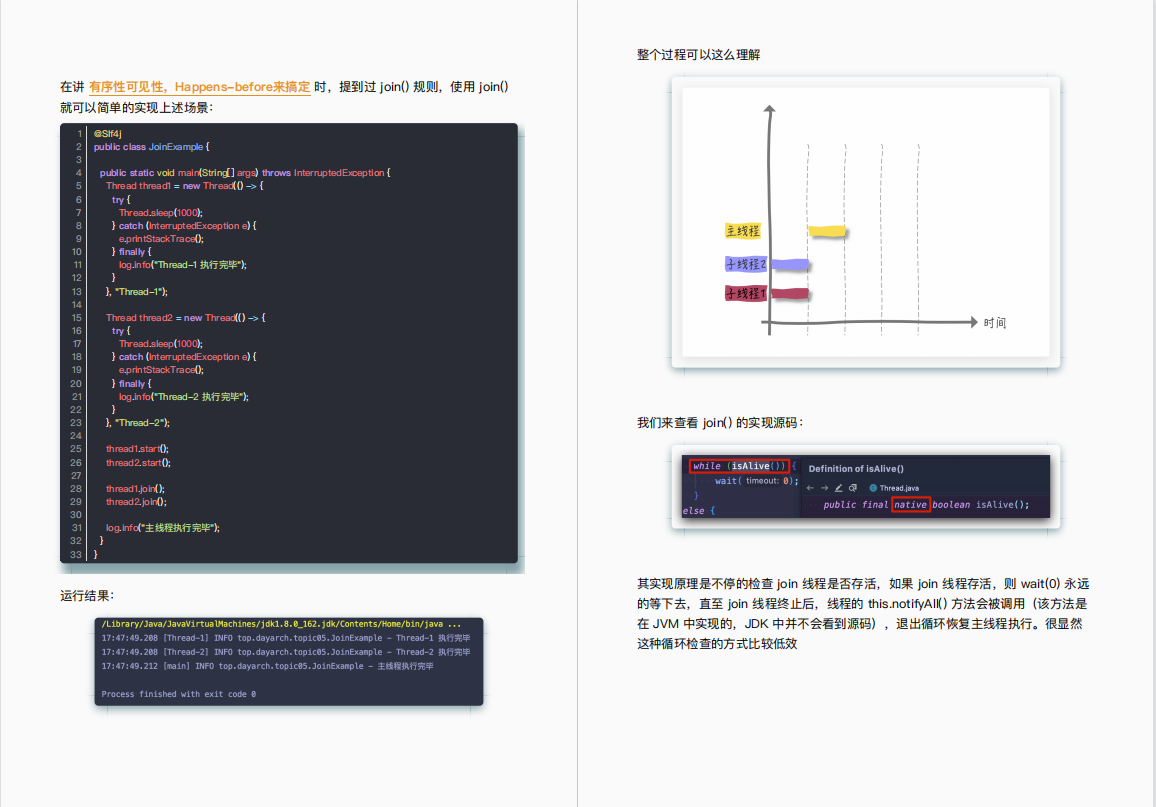Viewport: 1156px width, 807px height.
Task: Click the log.info '主线程执行完毕' code line
Action: [x=162, y=528]
